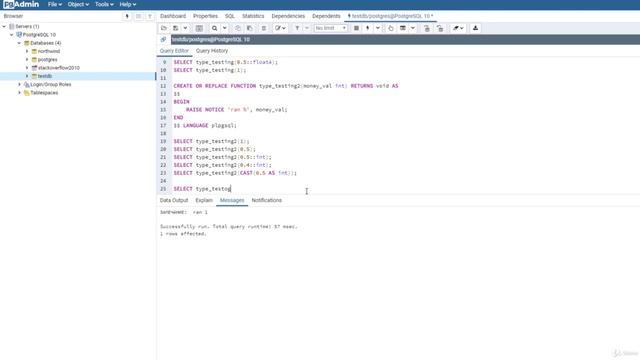Click the pgAdmin logo
This screenshot has width=640, height=360.
21,4
